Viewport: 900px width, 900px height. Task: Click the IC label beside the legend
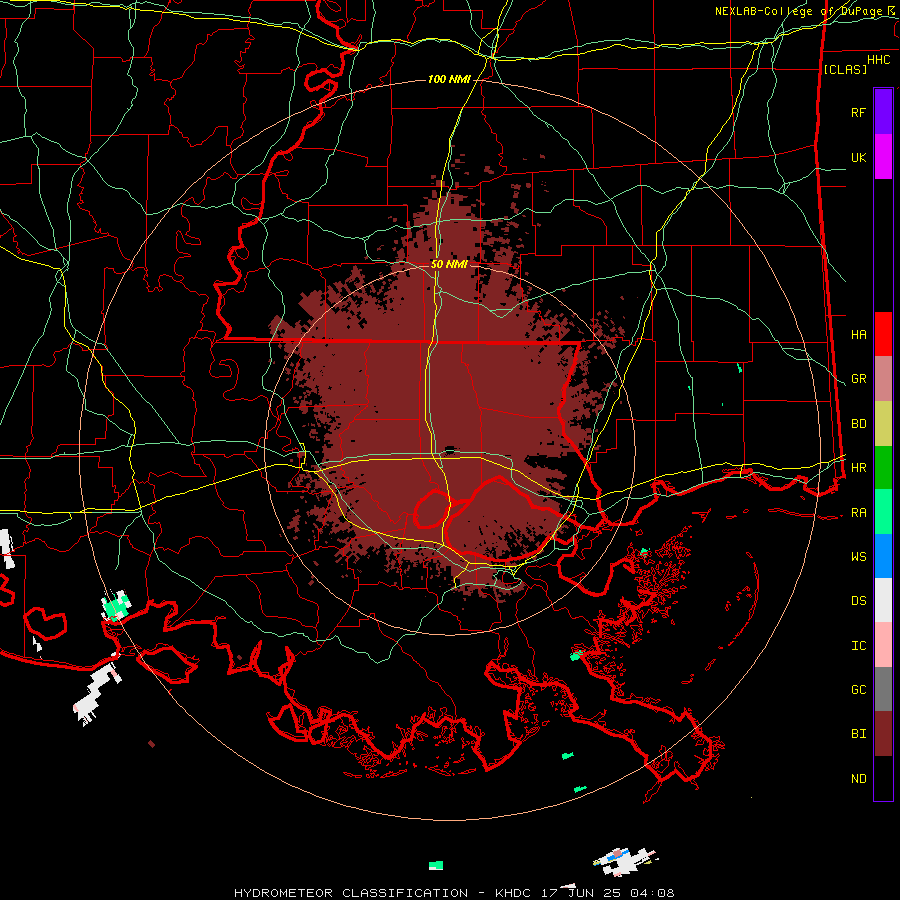[x=858, y=646]
